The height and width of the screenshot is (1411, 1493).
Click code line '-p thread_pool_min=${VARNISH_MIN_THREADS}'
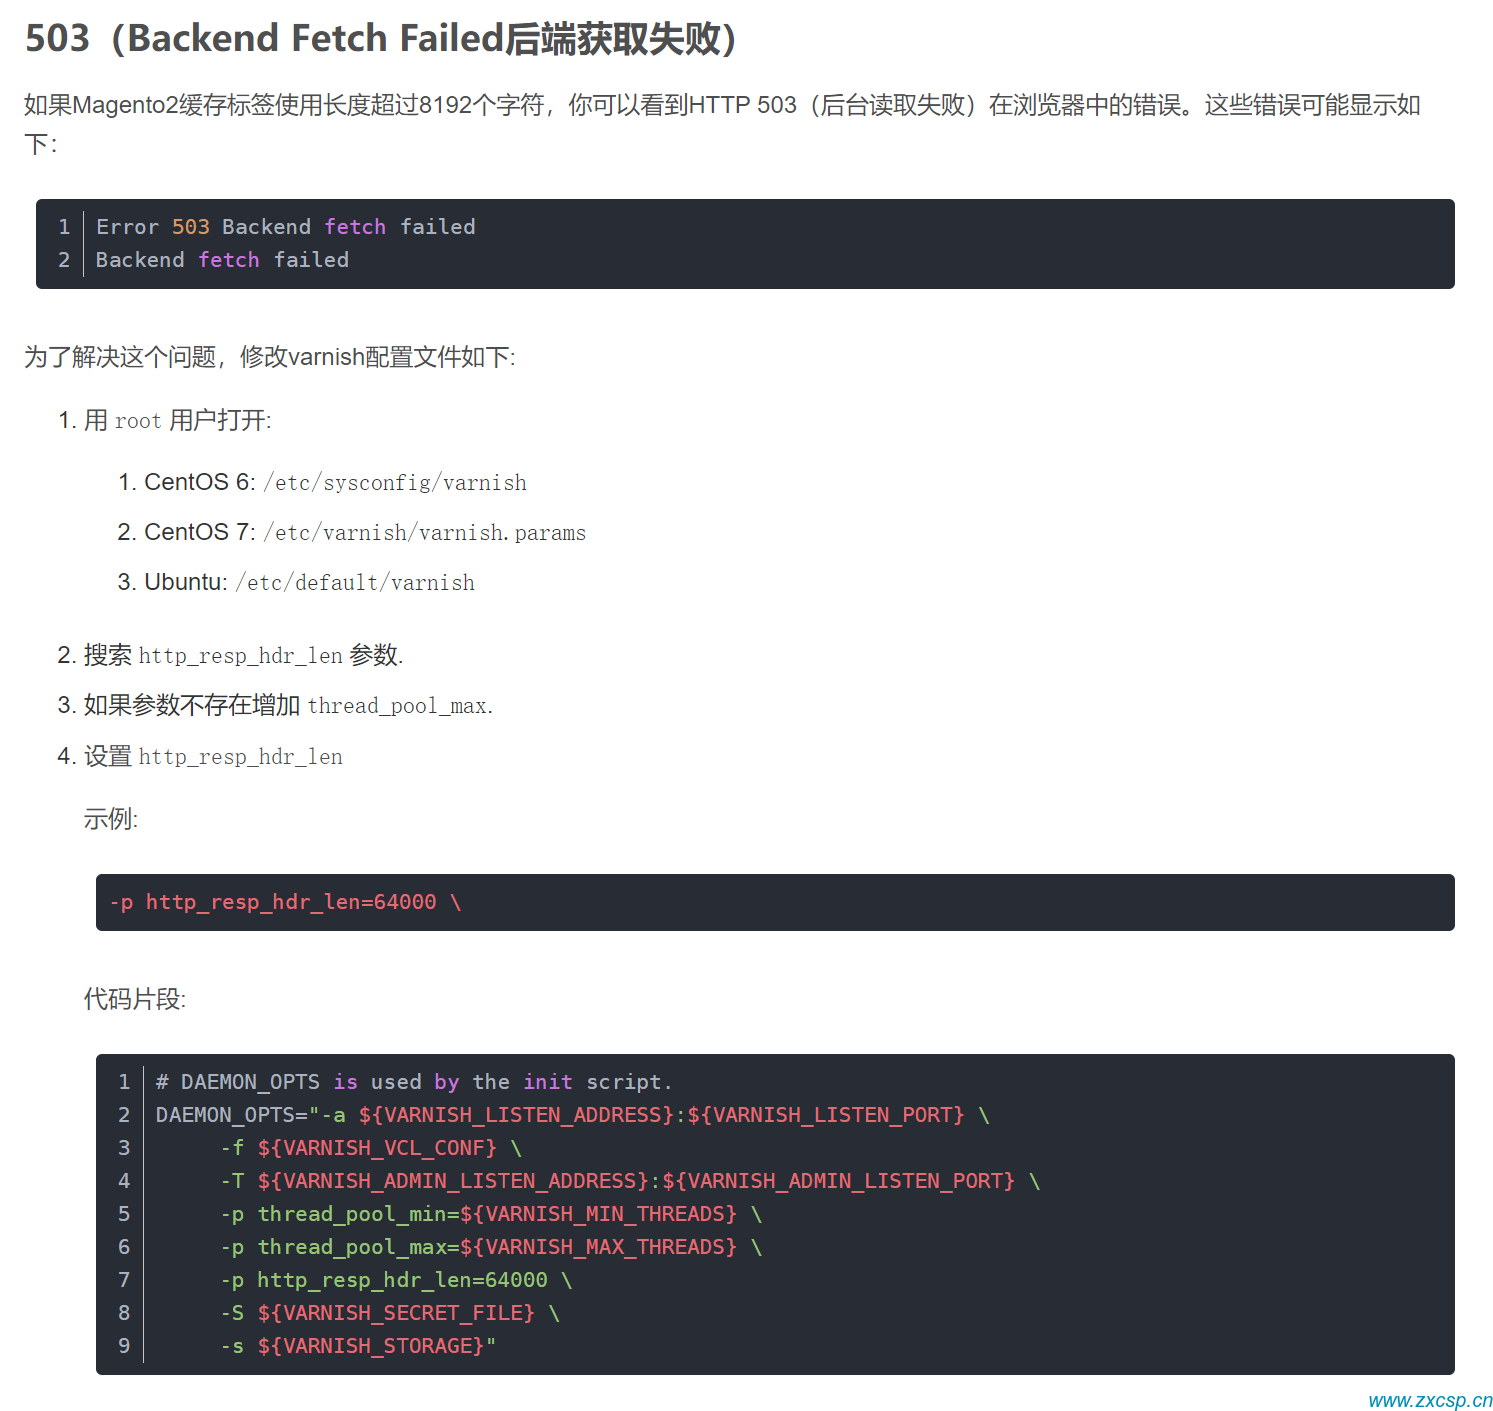[492, 1214]
